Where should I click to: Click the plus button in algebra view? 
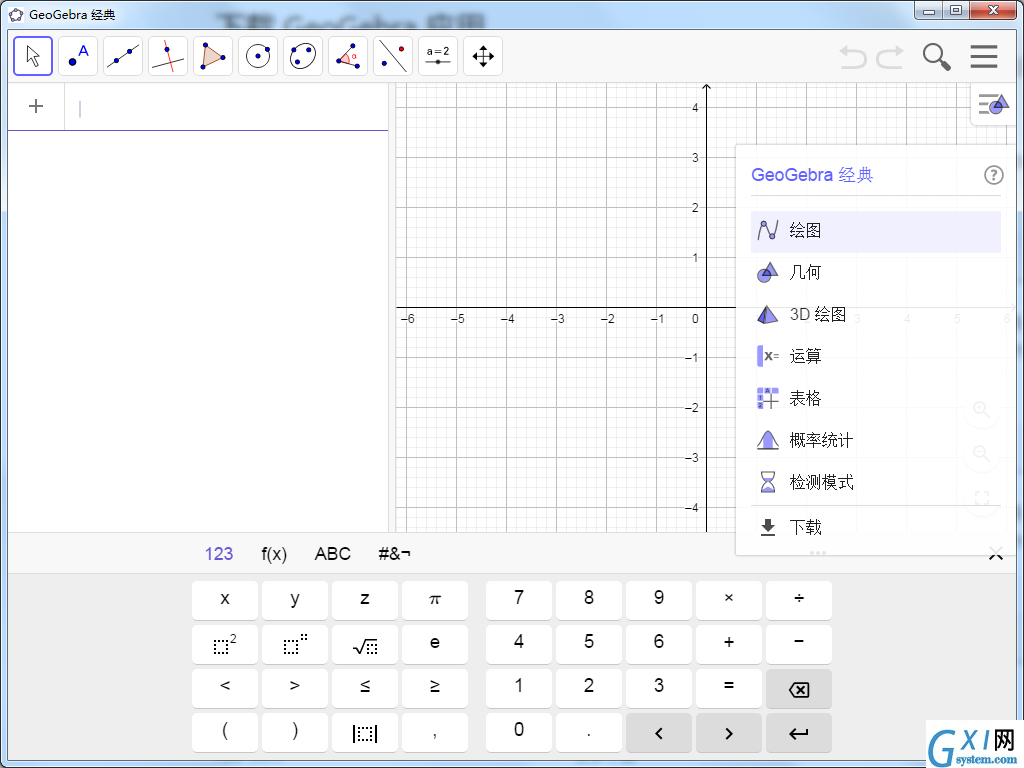click(x=36, y=106)
